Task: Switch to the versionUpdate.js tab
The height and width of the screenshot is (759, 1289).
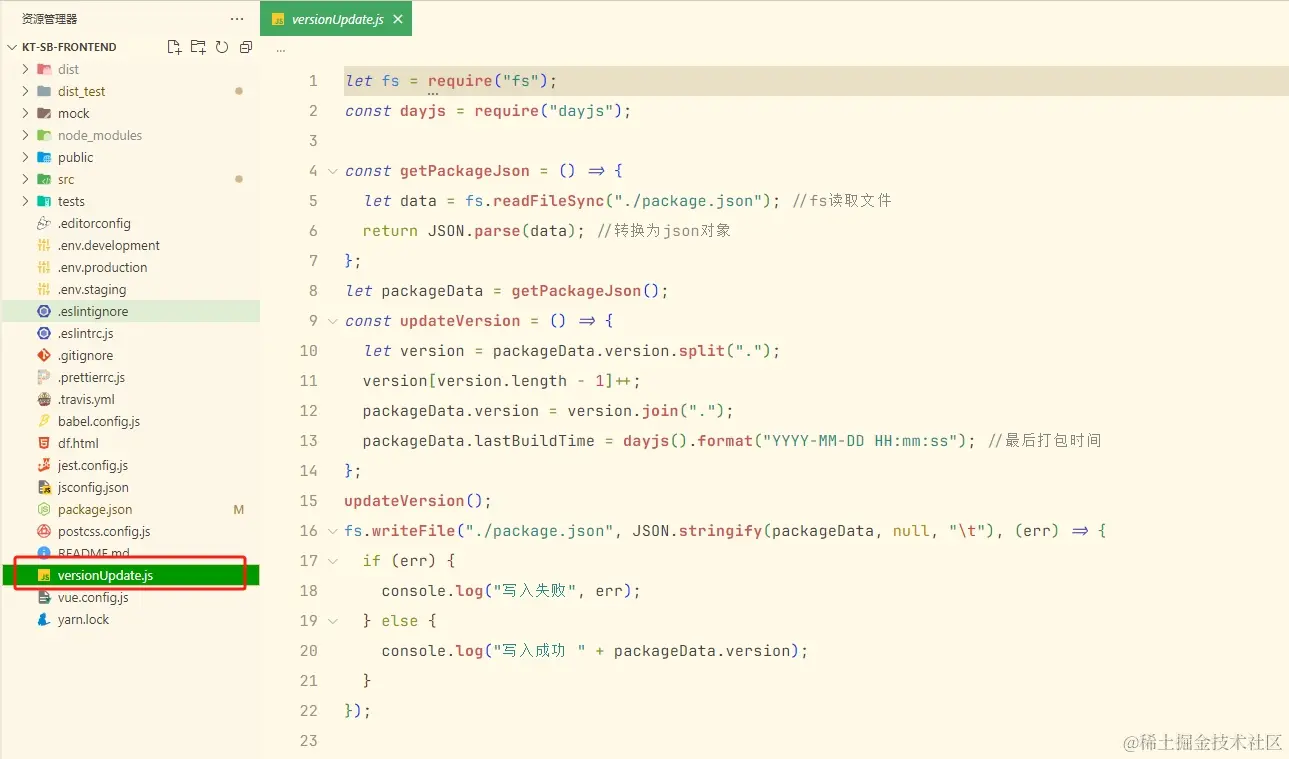Action: pyautogui.click(x=330, y=18)
